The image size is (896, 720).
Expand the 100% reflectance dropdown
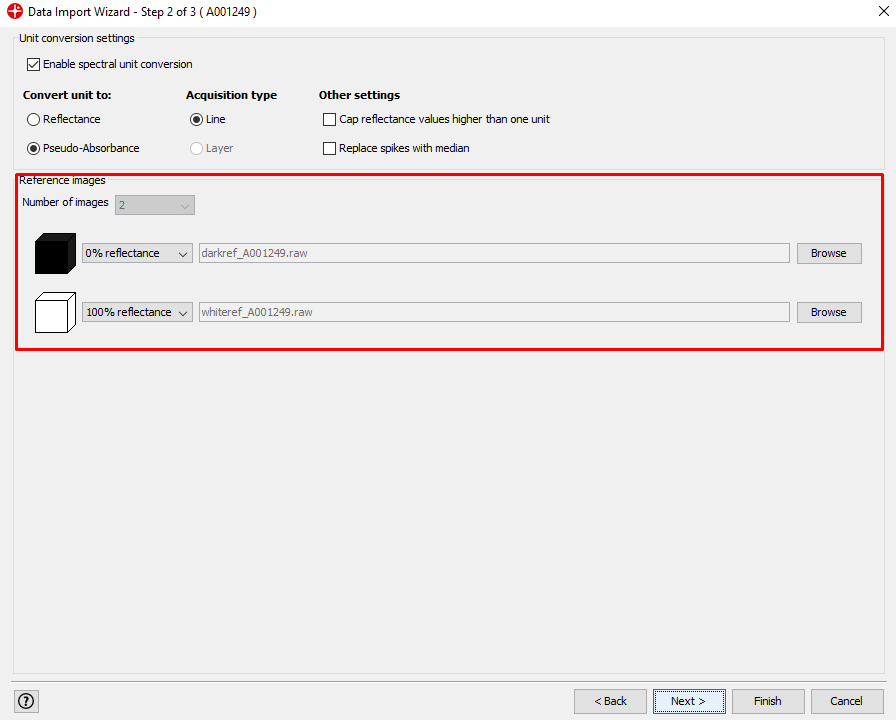coord(137,312)
